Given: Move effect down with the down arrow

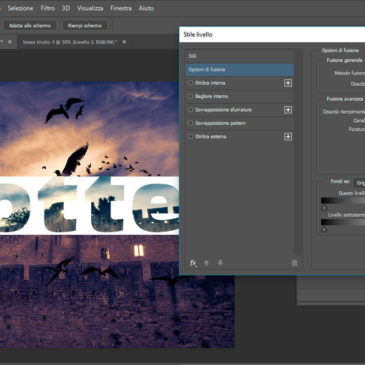Looking at the screenshot, I should [220, 263].
